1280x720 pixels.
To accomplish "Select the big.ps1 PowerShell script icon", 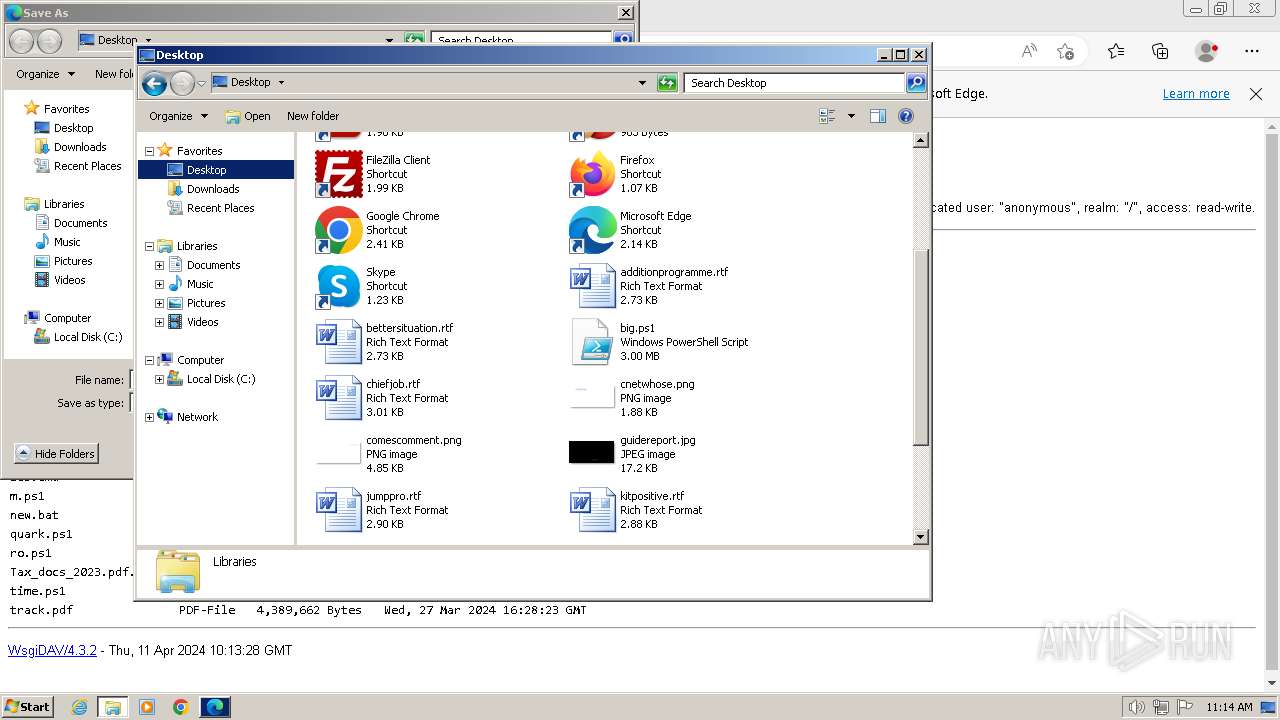I will (592, 342).
